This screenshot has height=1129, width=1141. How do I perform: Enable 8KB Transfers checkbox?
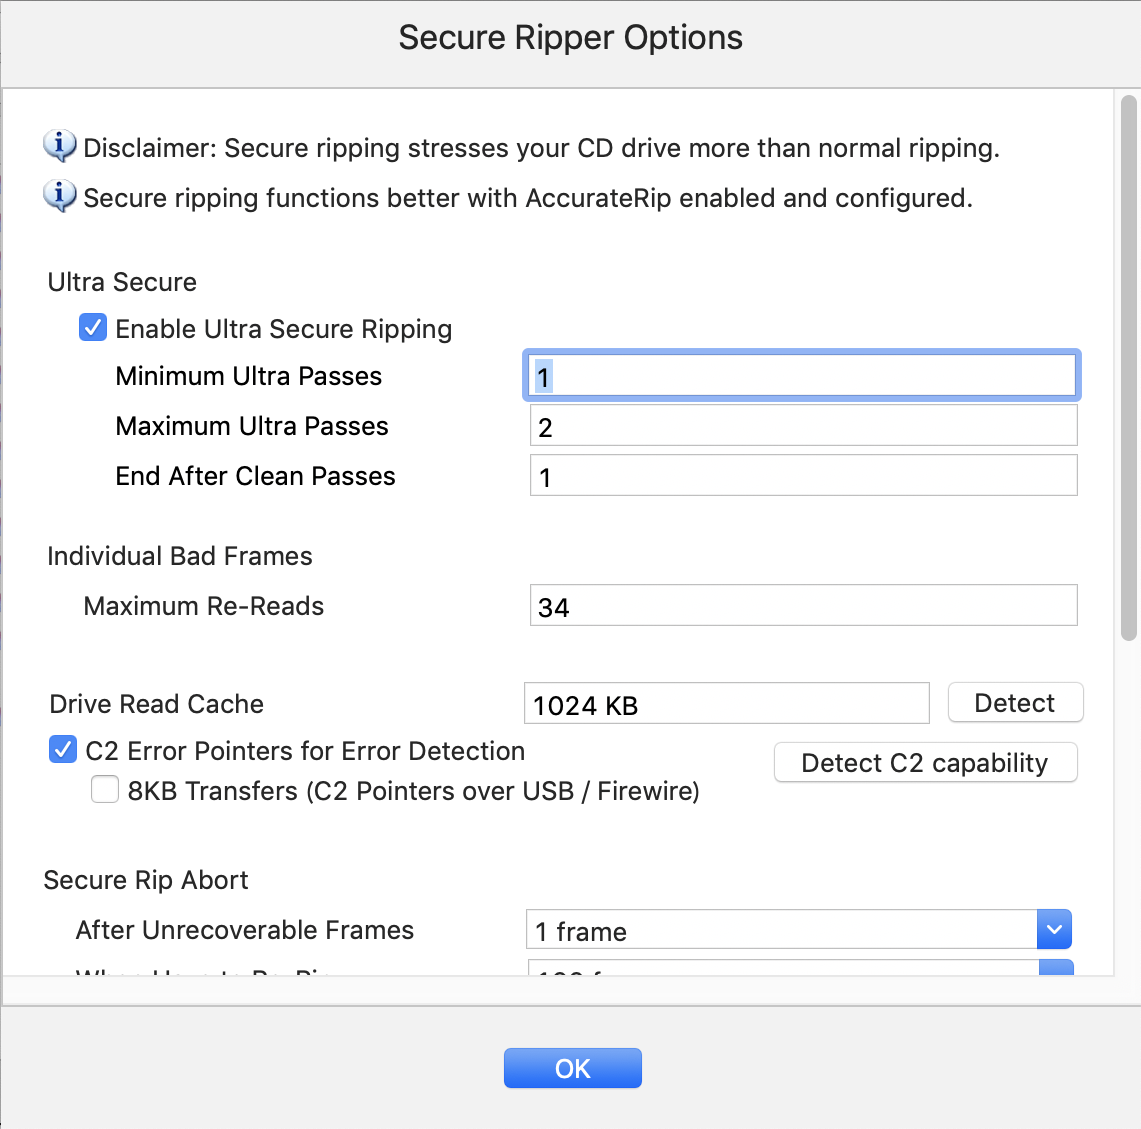[105, 789]
